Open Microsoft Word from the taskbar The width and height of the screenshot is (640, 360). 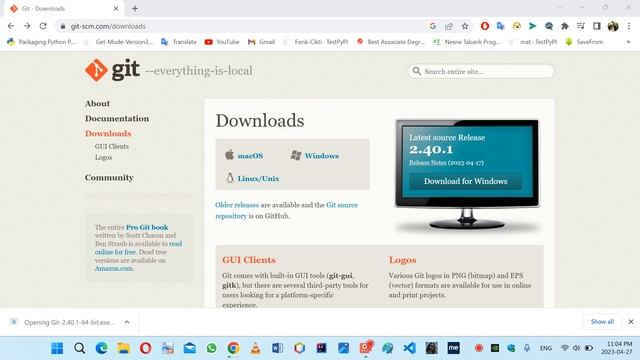pos(278,348)
